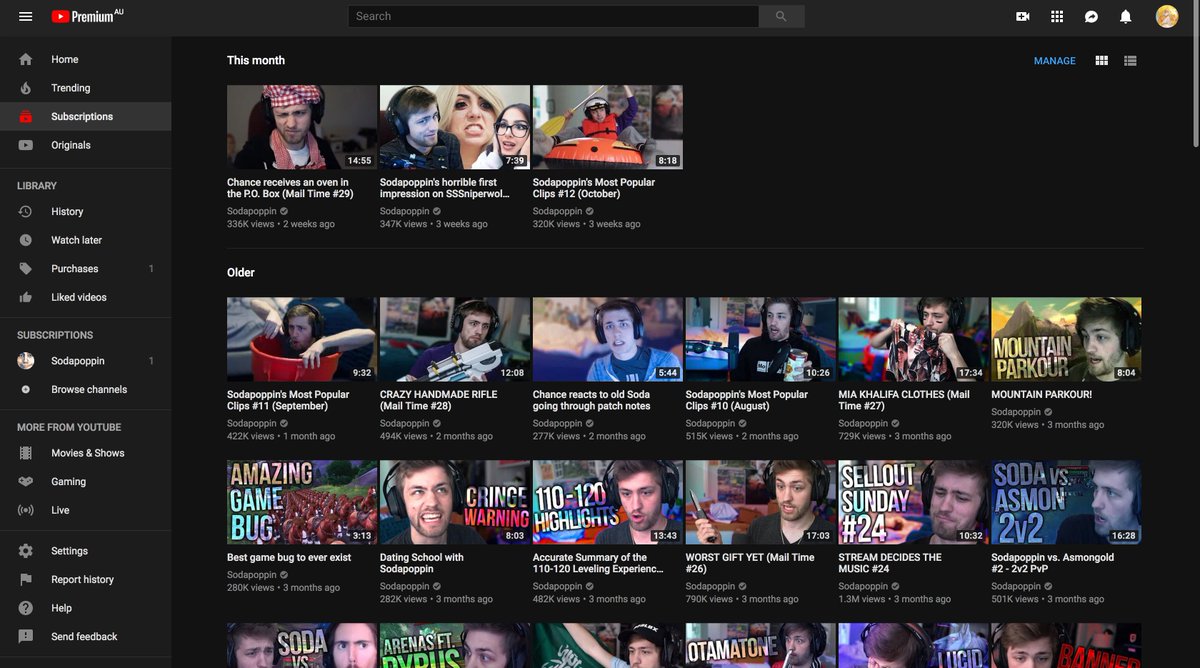
Task: Click the 'This month' section heading
Action: click(x=256, y=61)
